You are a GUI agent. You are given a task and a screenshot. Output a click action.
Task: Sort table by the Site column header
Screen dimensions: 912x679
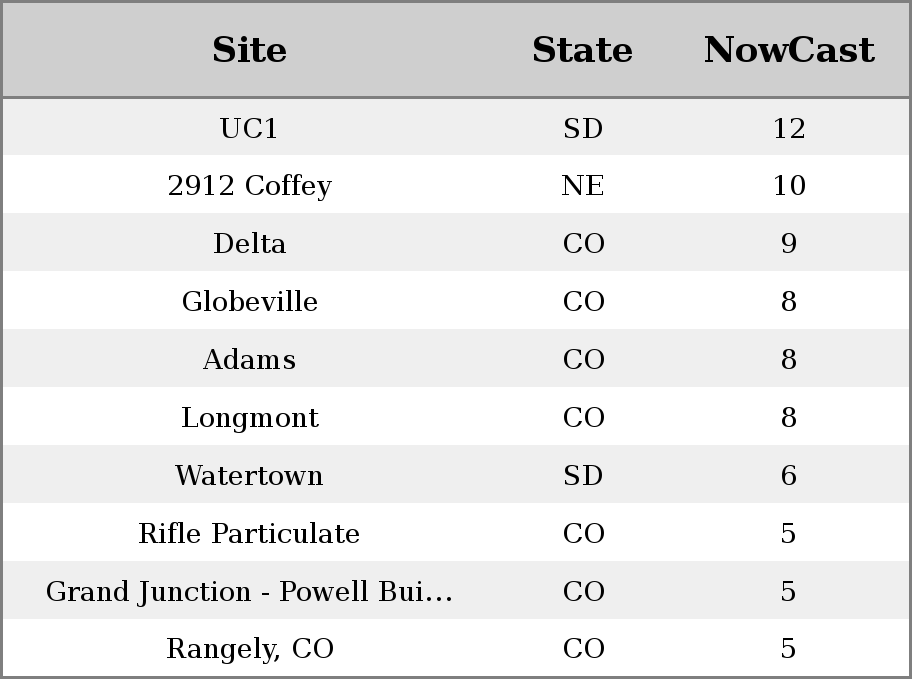(249, 50)
